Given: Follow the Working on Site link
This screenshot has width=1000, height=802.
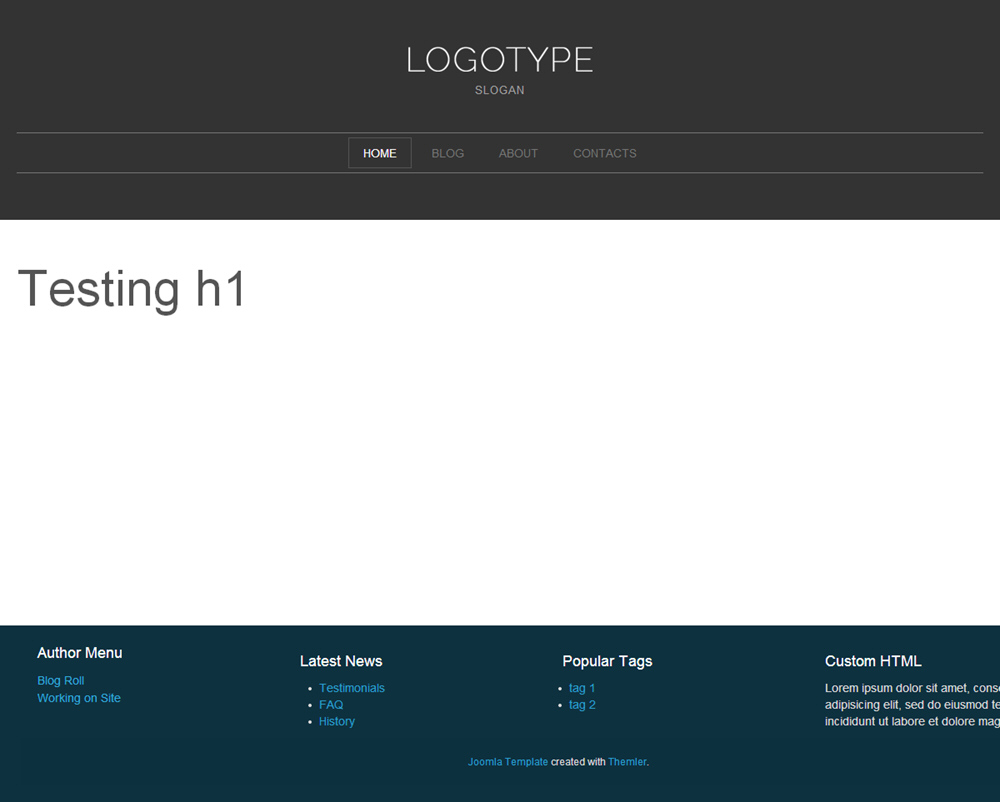Looking at the screenshot, I should [x=79, y=698].
